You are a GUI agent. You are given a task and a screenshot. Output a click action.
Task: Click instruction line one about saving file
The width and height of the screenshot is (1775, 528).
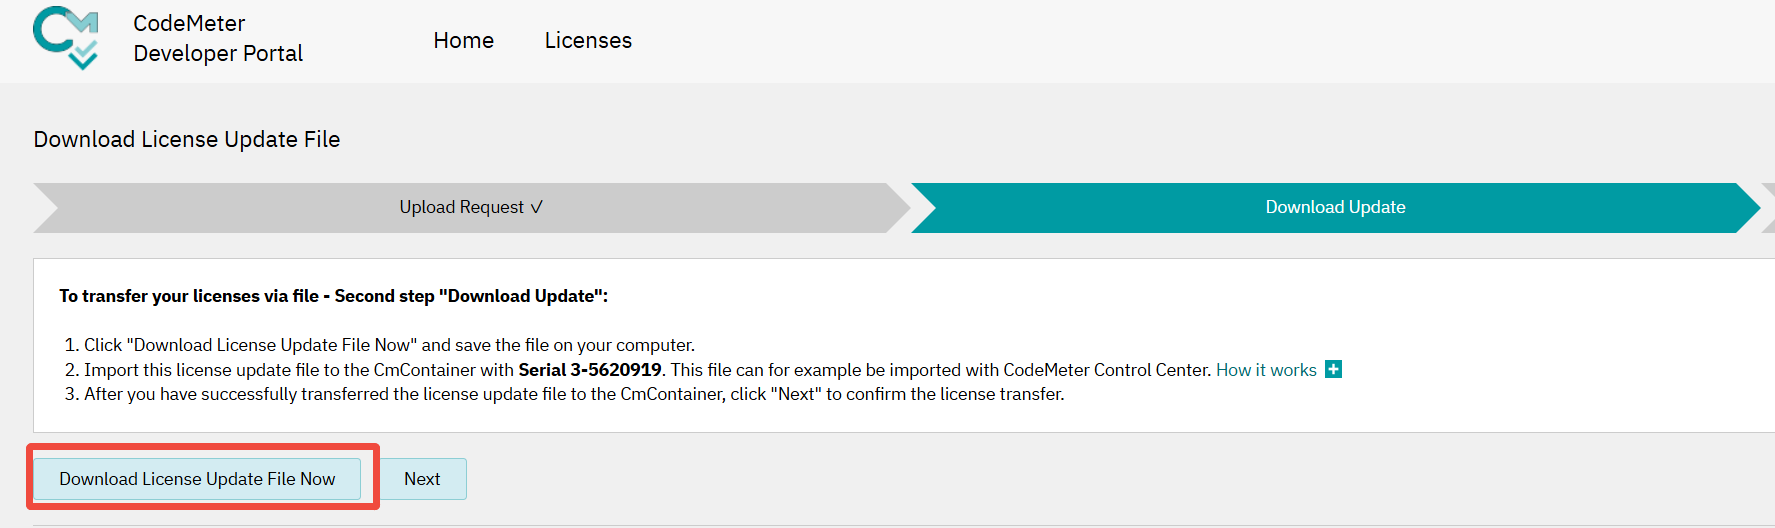[389, 345]
